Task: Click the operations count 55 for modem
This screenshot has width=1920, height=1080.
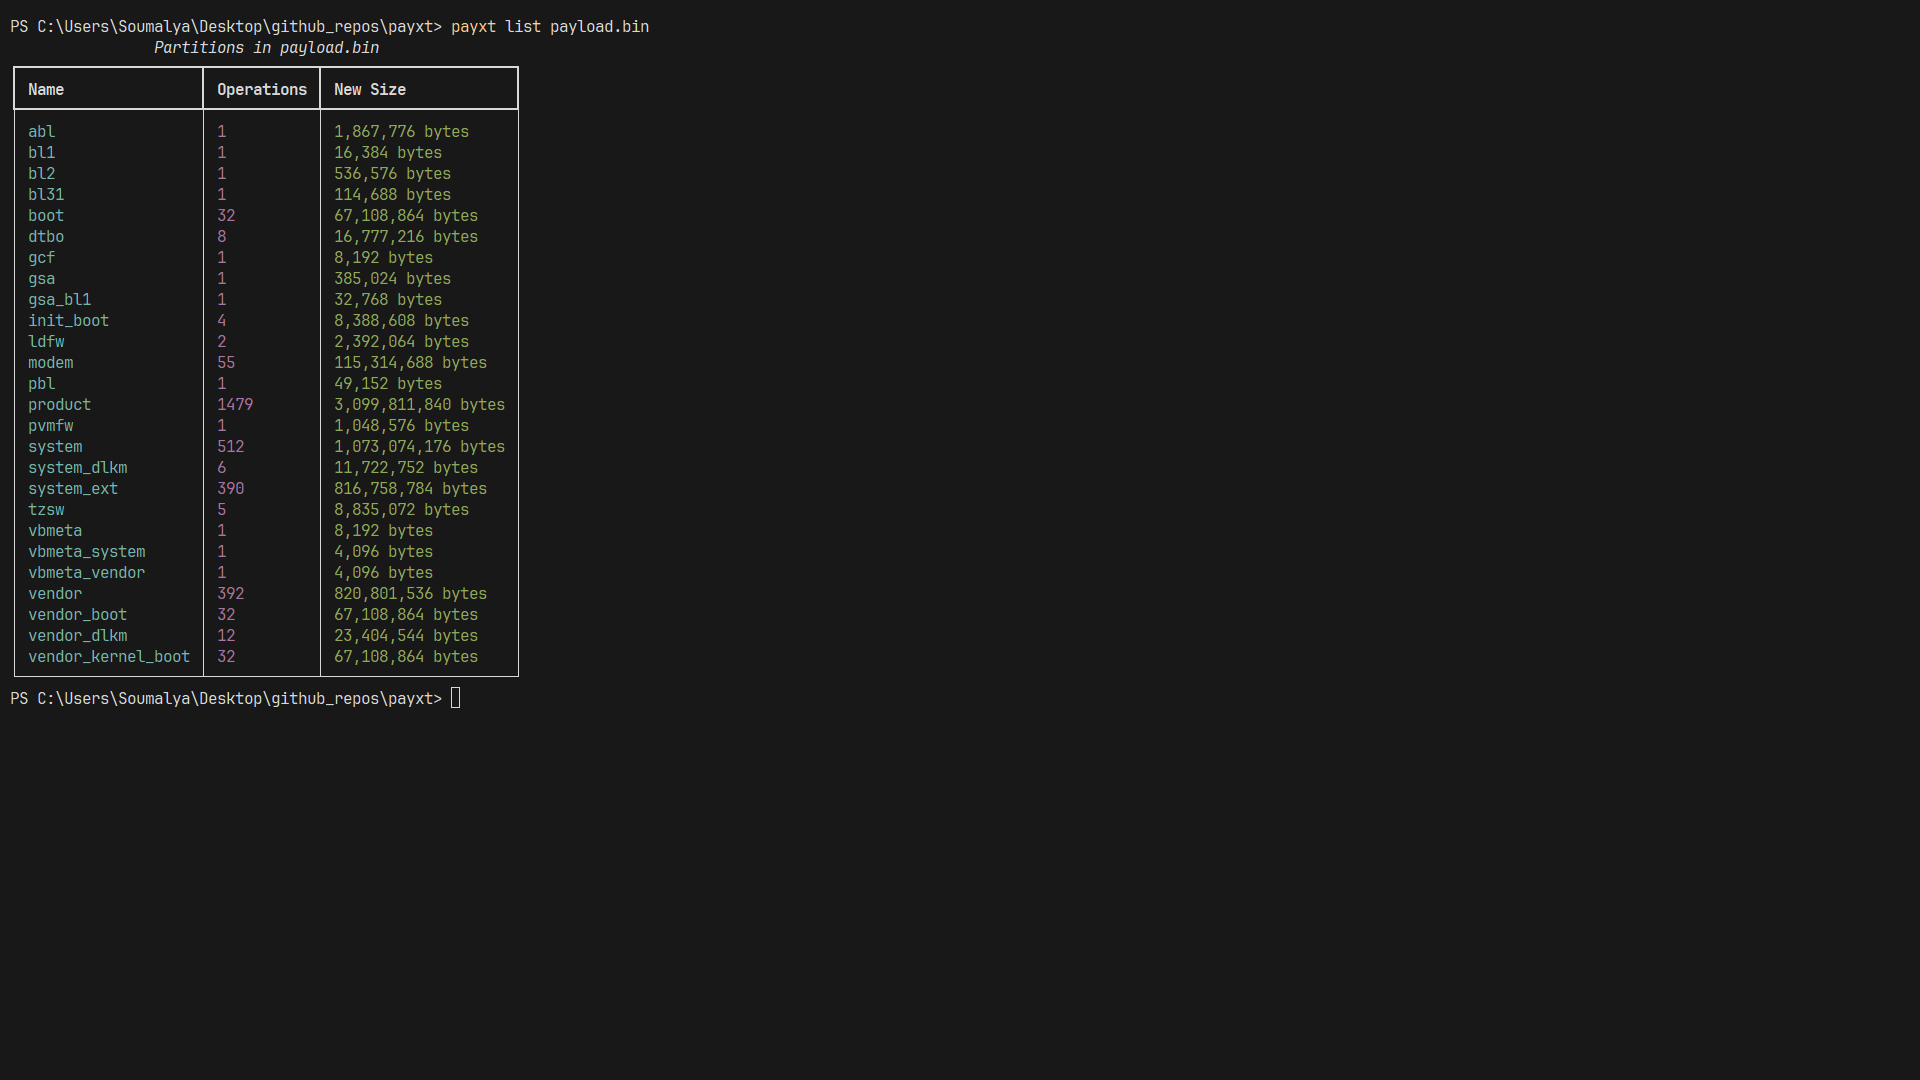Action: click(x=226, y=363)
